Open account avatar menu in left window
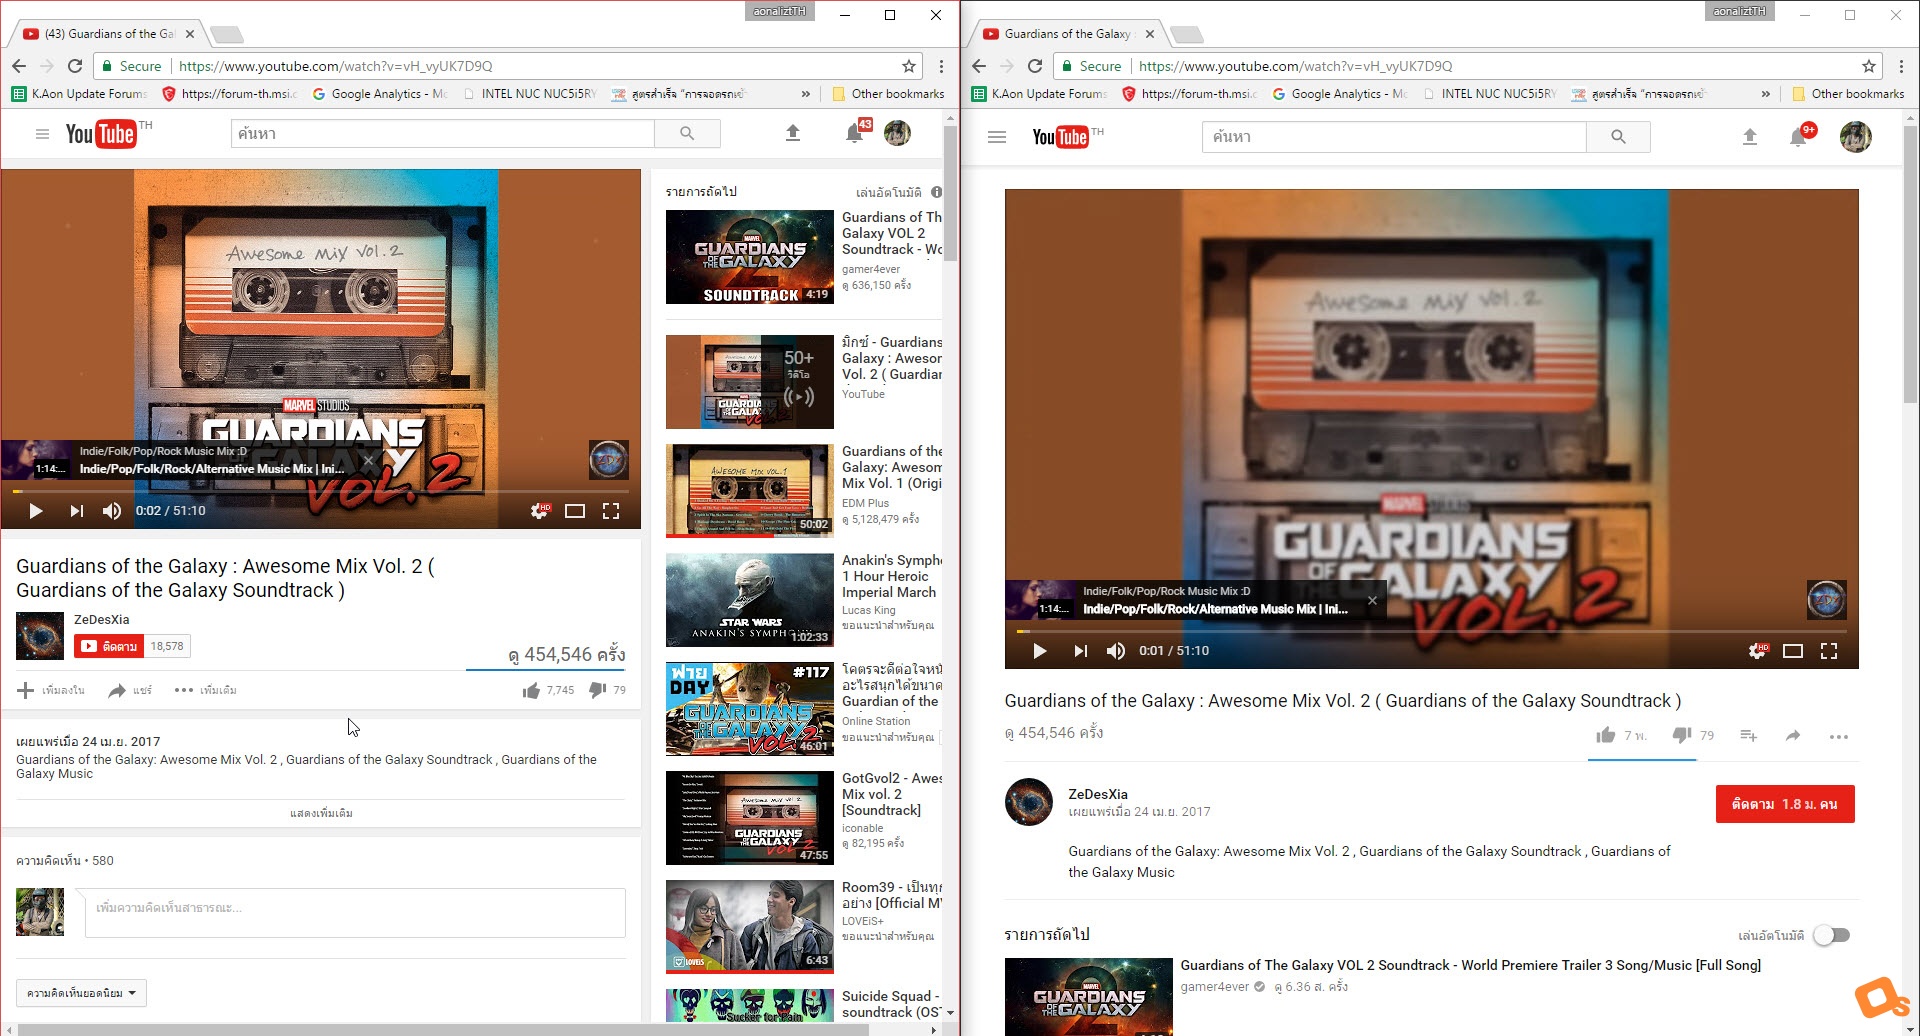Viewport: 1920px width, 1036px height. (897, 133)
